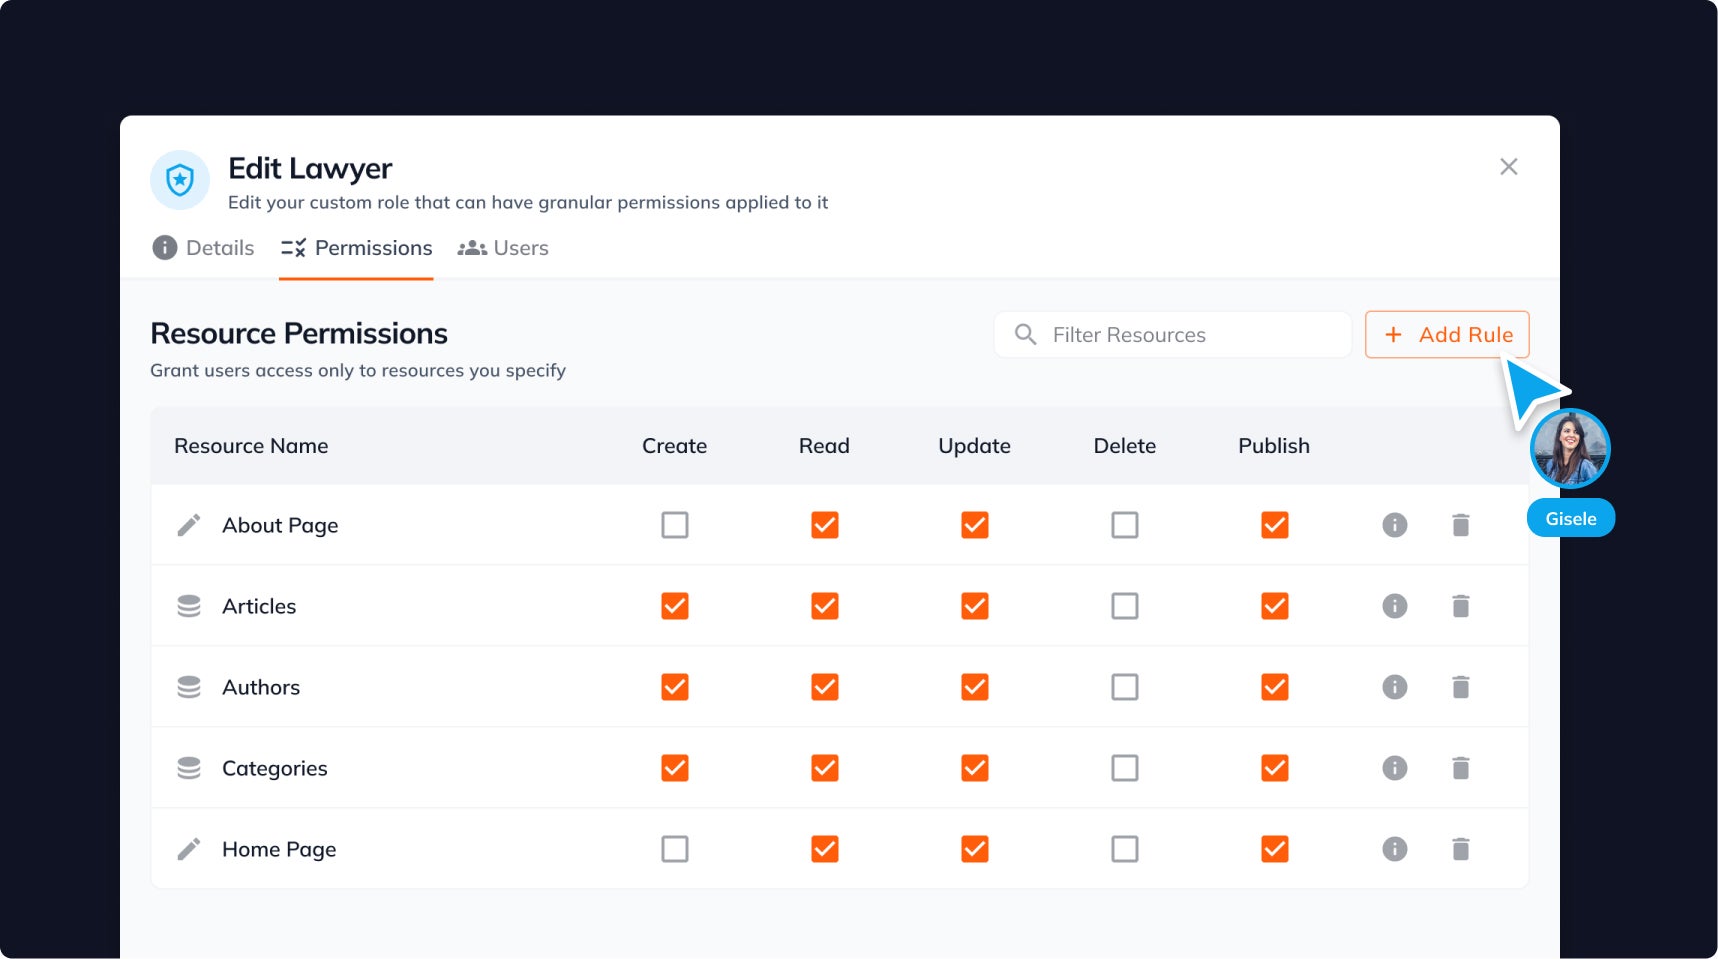Enable Delete permission for Authors
Screen dimensions: 1718x959
point(1125,687)
